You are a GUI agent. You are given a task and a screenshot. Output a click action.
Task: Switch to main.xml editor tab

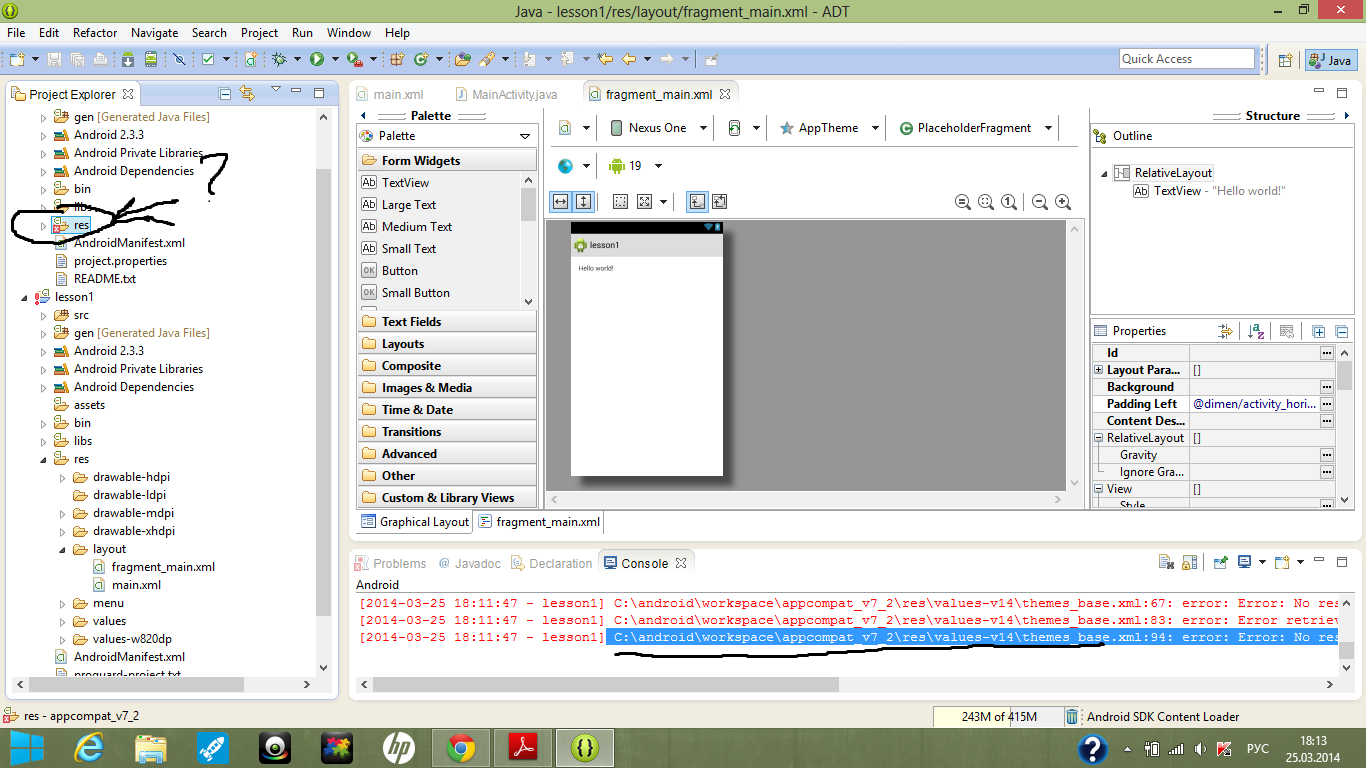390,94
